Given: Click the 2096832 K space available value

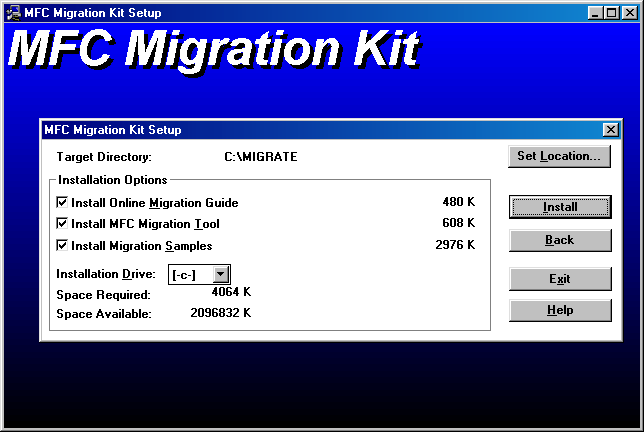Looking at the screenshot, I should 221,313.
